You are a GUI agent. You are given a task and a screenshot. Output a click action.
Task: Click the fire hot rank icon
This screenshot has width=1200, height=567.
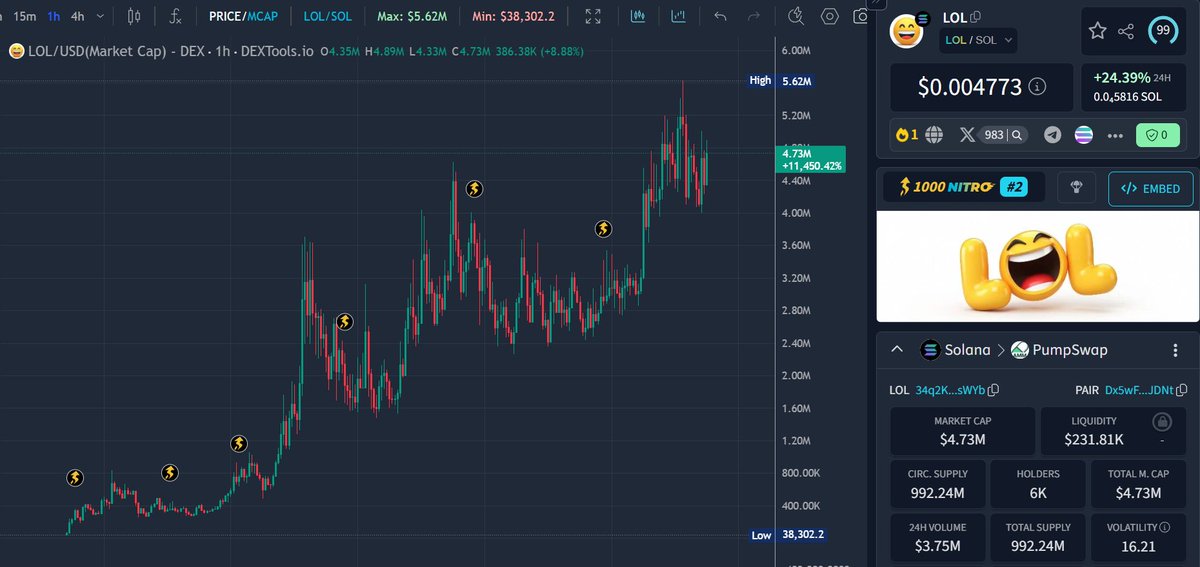tap(901, 134)
